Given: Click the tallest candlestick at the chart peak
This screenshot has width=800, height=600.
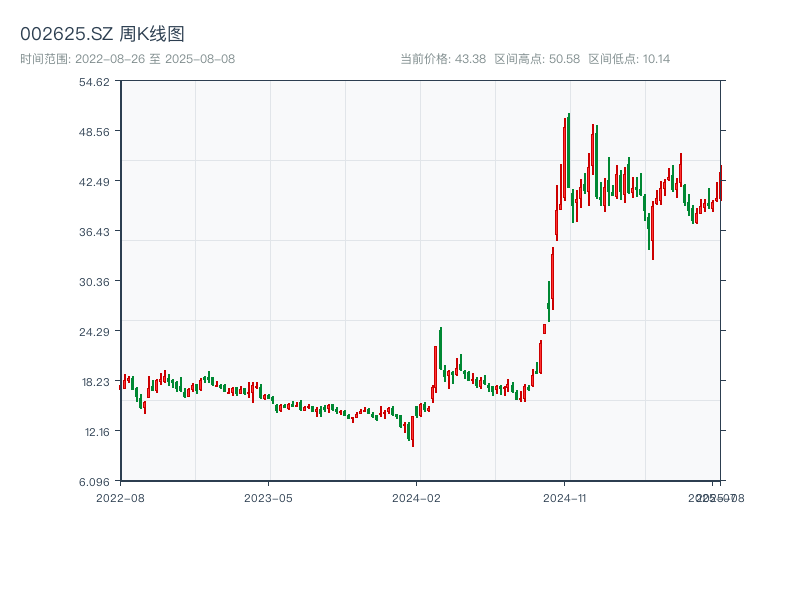Looking at the screenshot, I should coord(568,150).
